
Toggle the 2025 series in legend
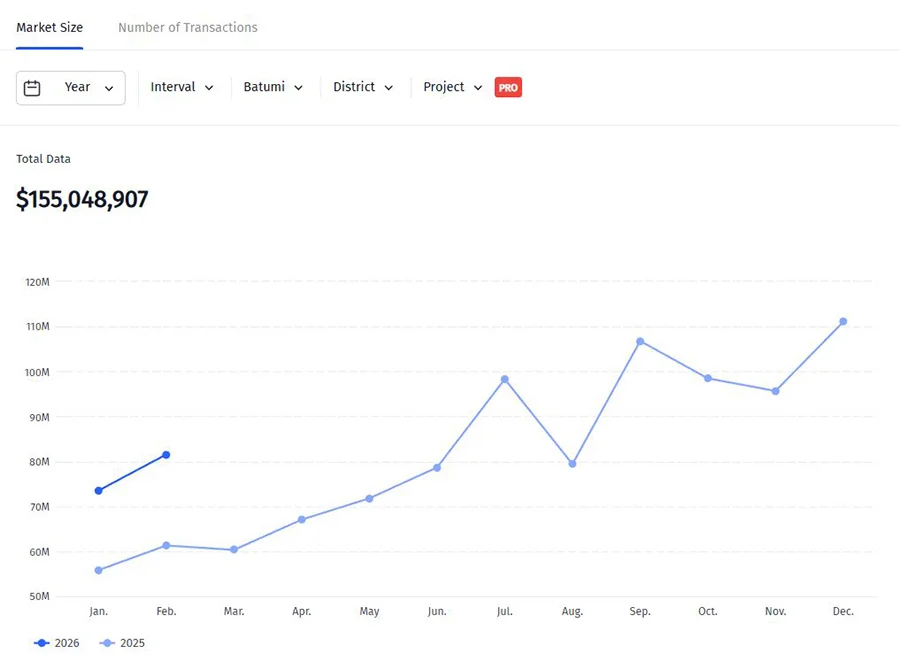(x=122, y=643)
